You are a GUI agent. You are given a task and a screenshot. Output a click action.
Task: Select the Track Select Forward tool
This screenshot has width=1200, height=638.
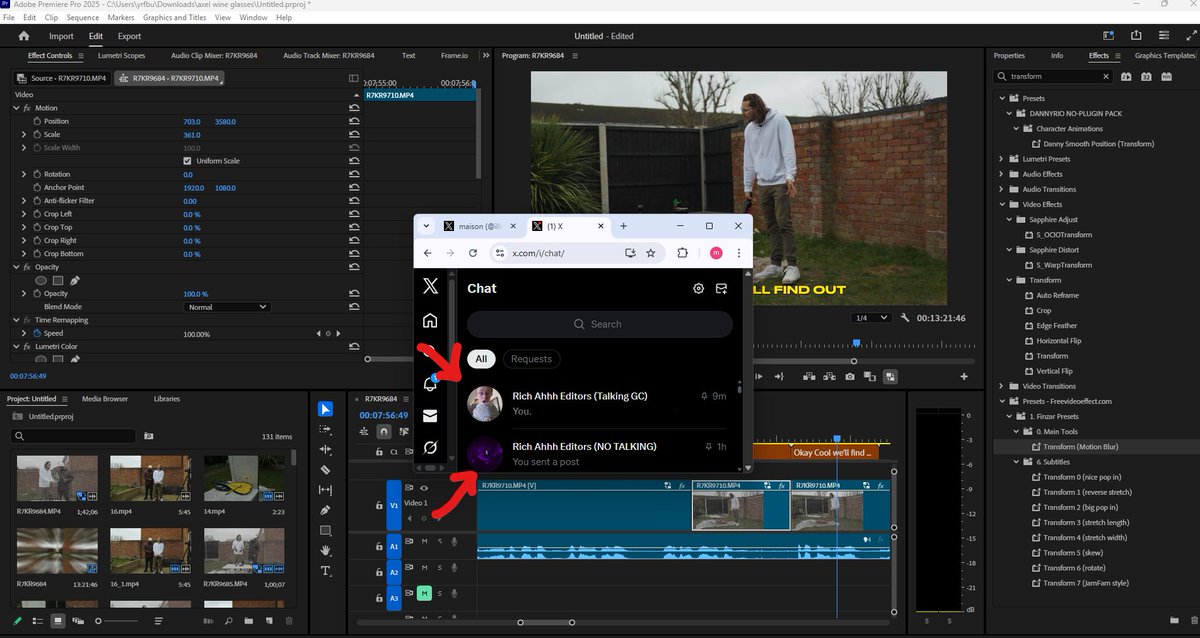pyautogui.click(x=325, y=429)
